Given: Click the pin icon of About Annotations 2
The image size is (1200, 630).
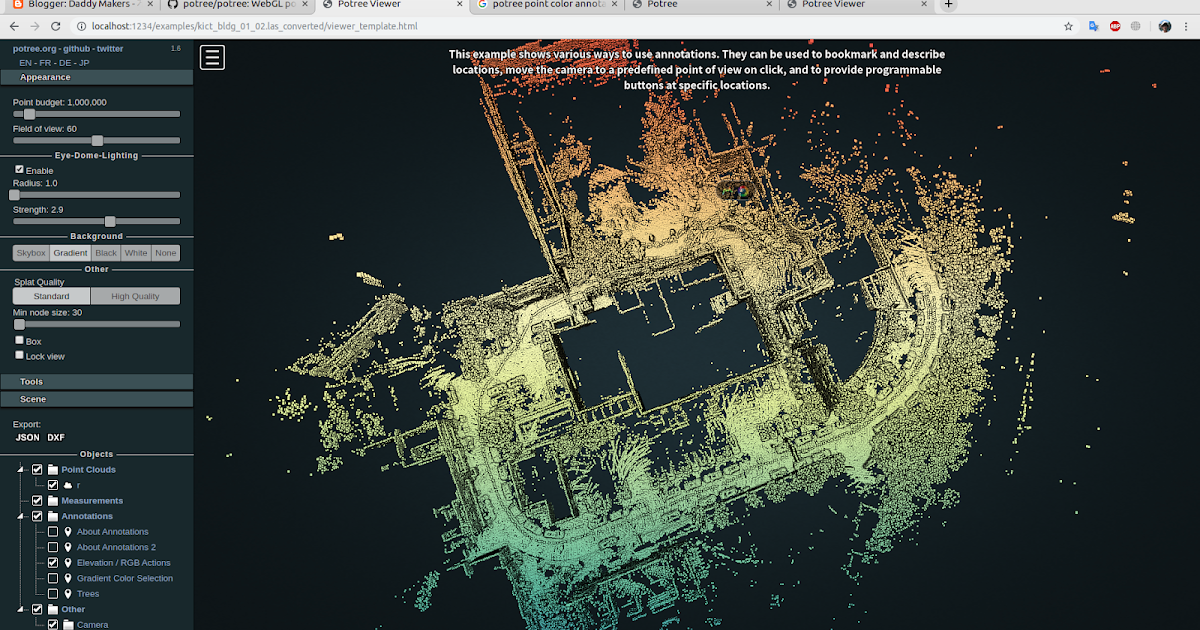Looking at the screenshot, I should click(x=68, y=547).
